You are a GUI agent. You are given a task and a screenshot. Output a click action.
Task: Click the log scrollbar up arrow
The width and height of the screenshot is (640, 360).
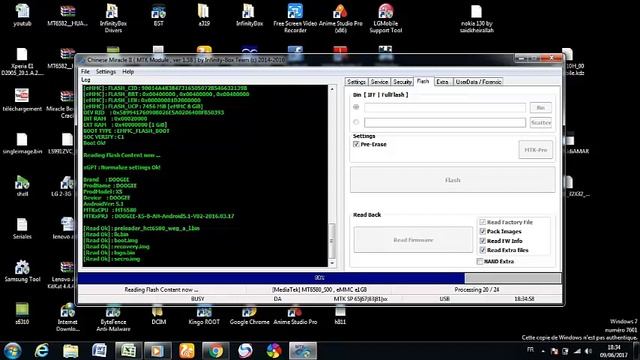point(332,89)
